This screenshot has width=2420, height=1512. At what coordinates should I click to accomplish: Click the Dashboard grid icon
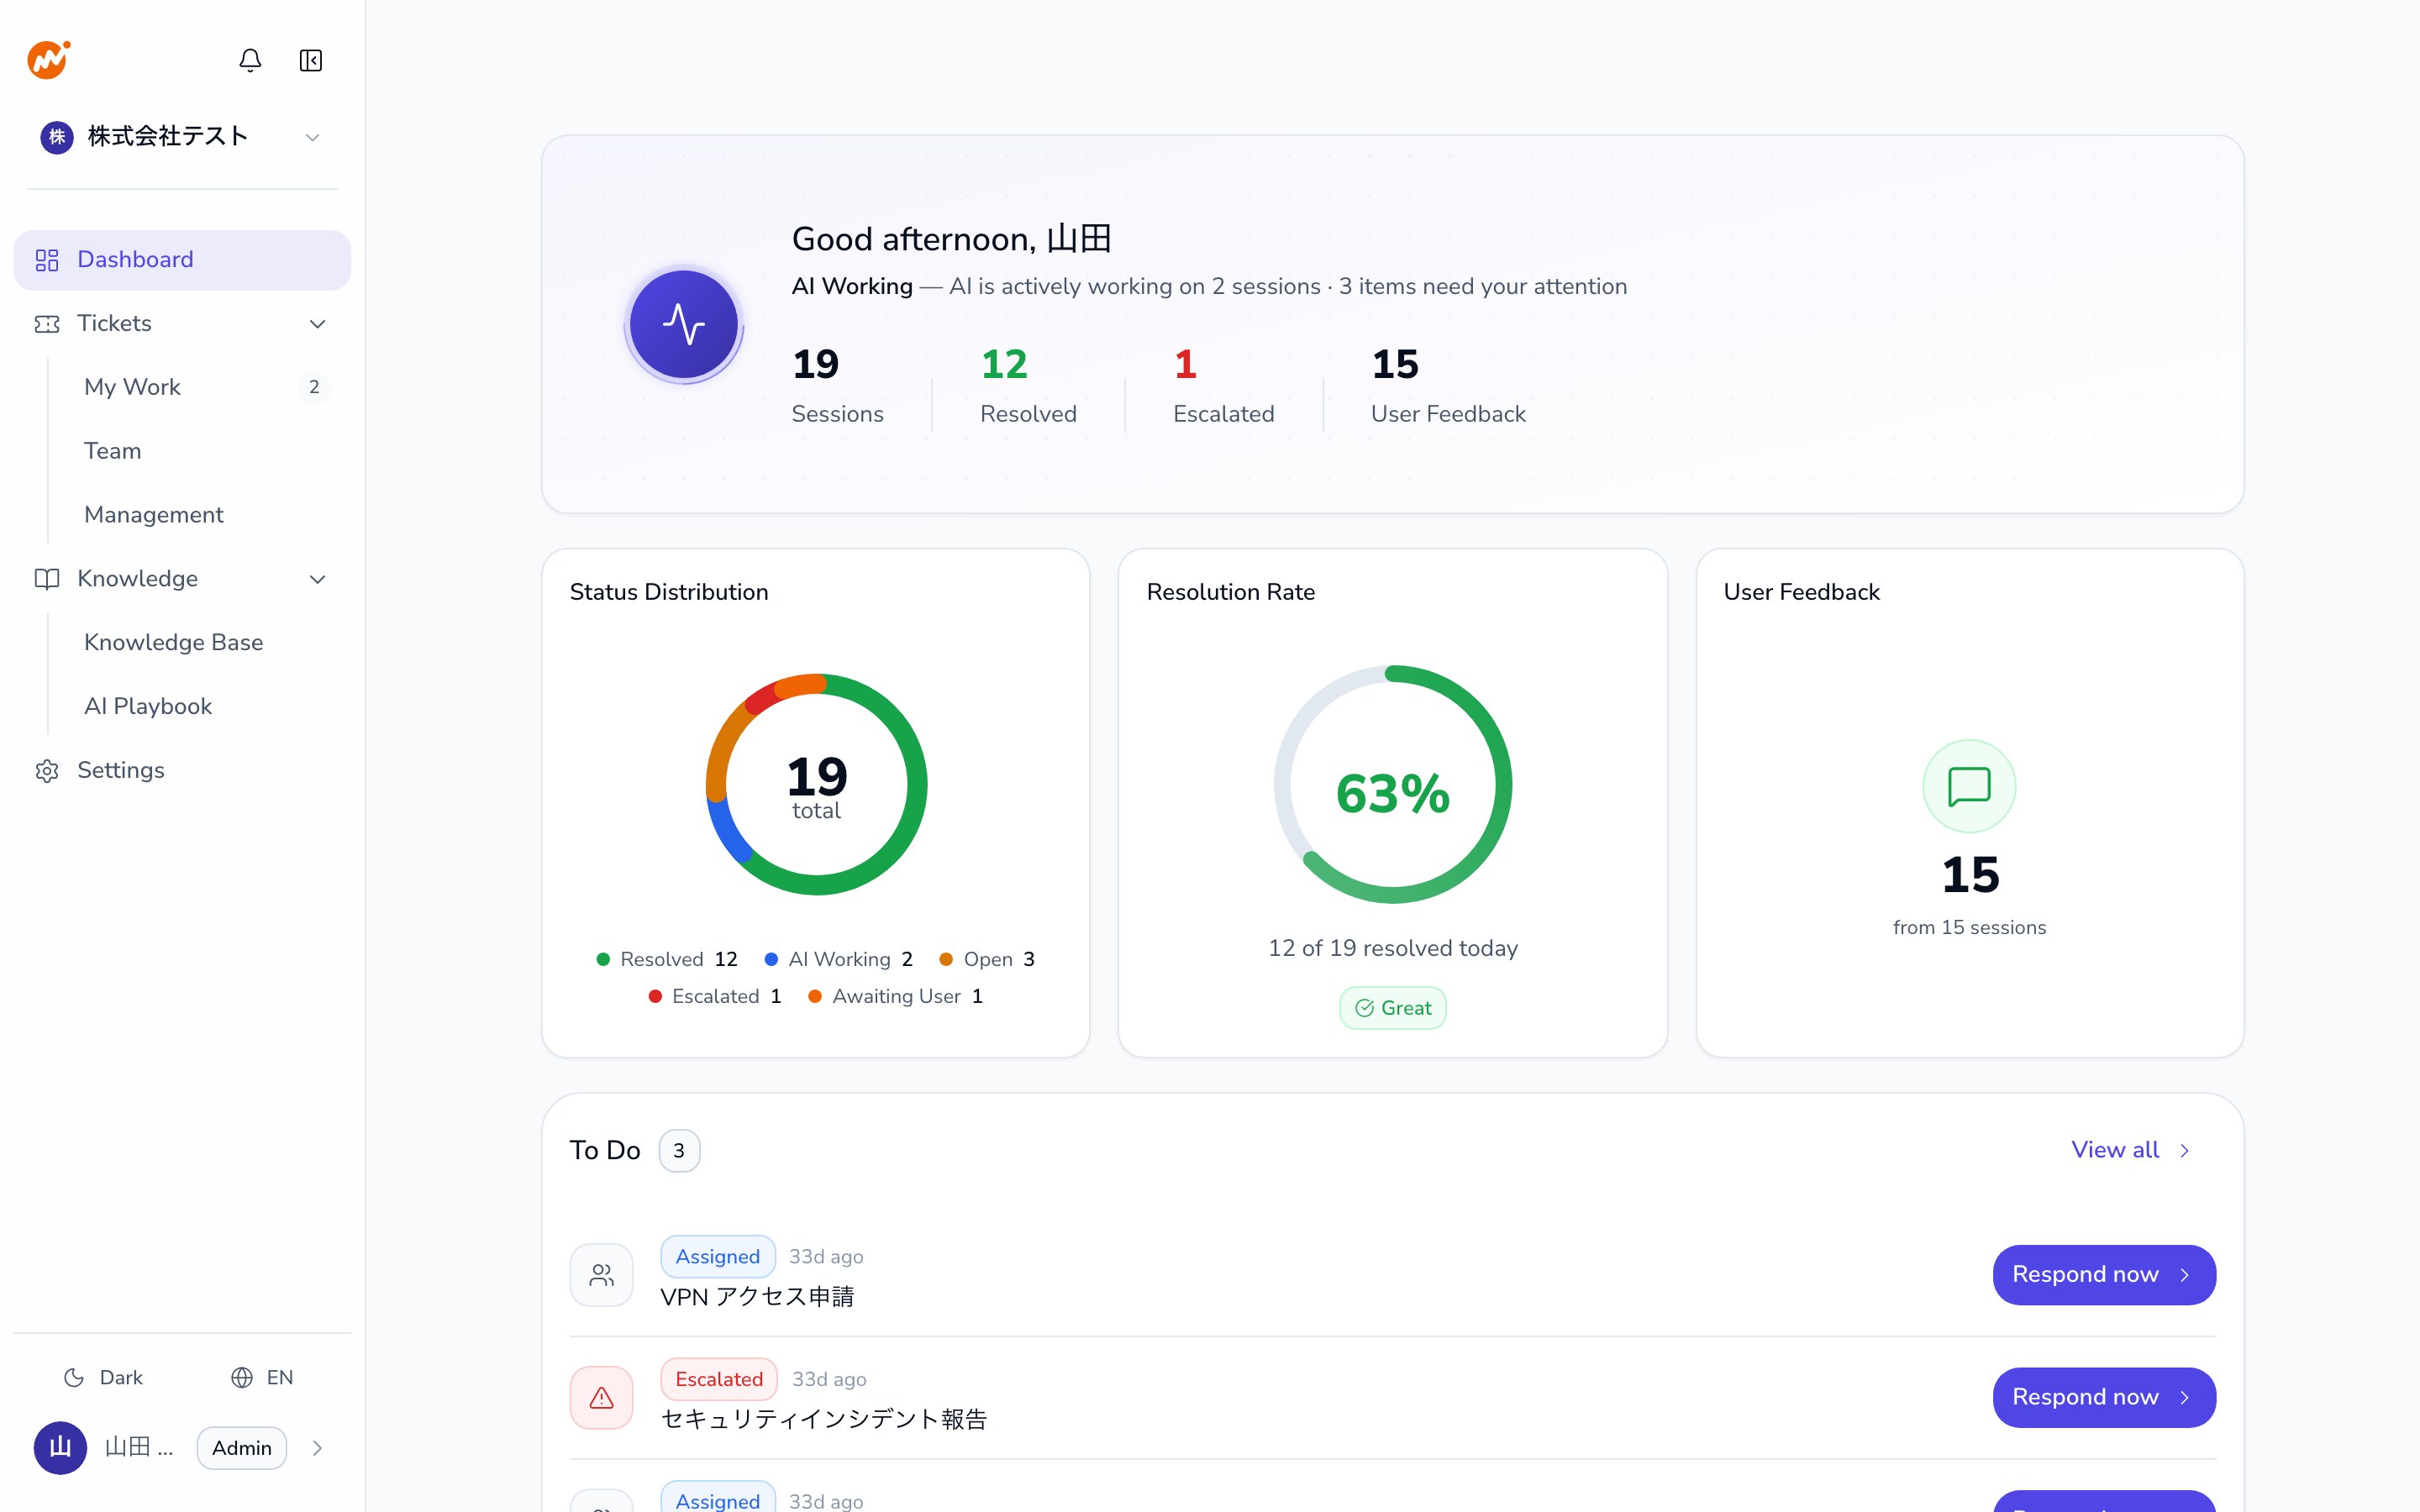tap(47, 260)
